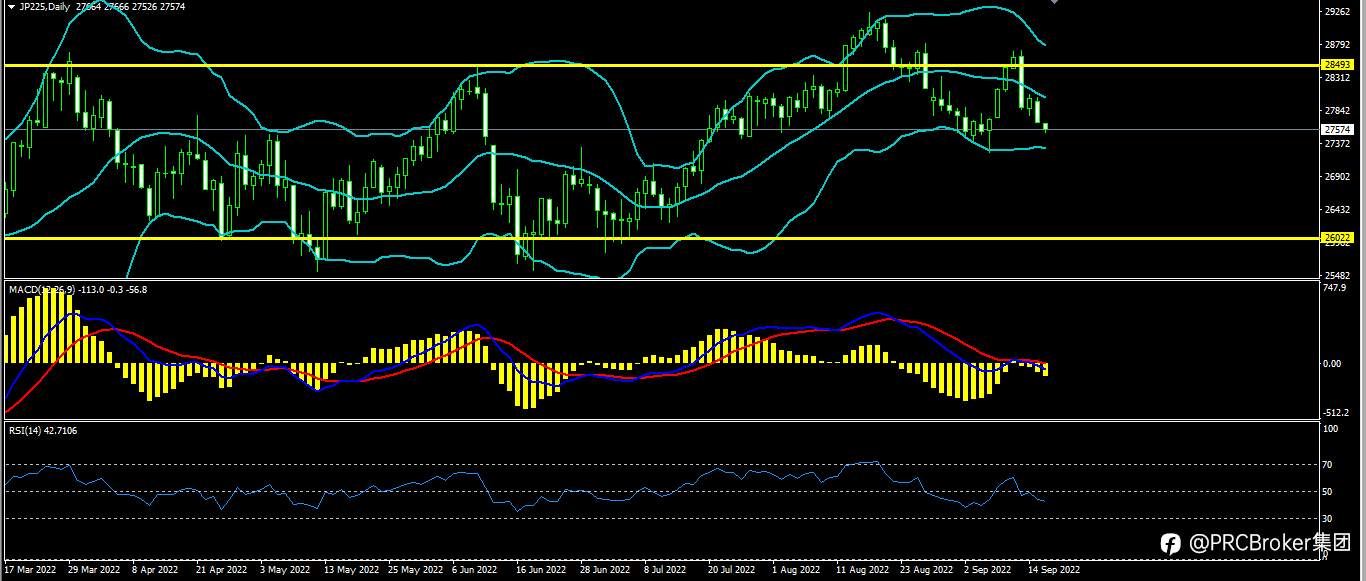Open the chart dropdown arrow beside JP225
The image size is (1366, 581).
coord(10,6)
